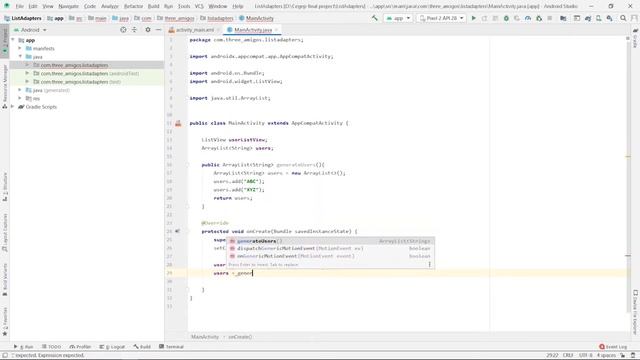Expand the androidTest package node
Image resolution: width=640 pixels, height=360 pixels.
pyautogui.click(x=27, y=73)
